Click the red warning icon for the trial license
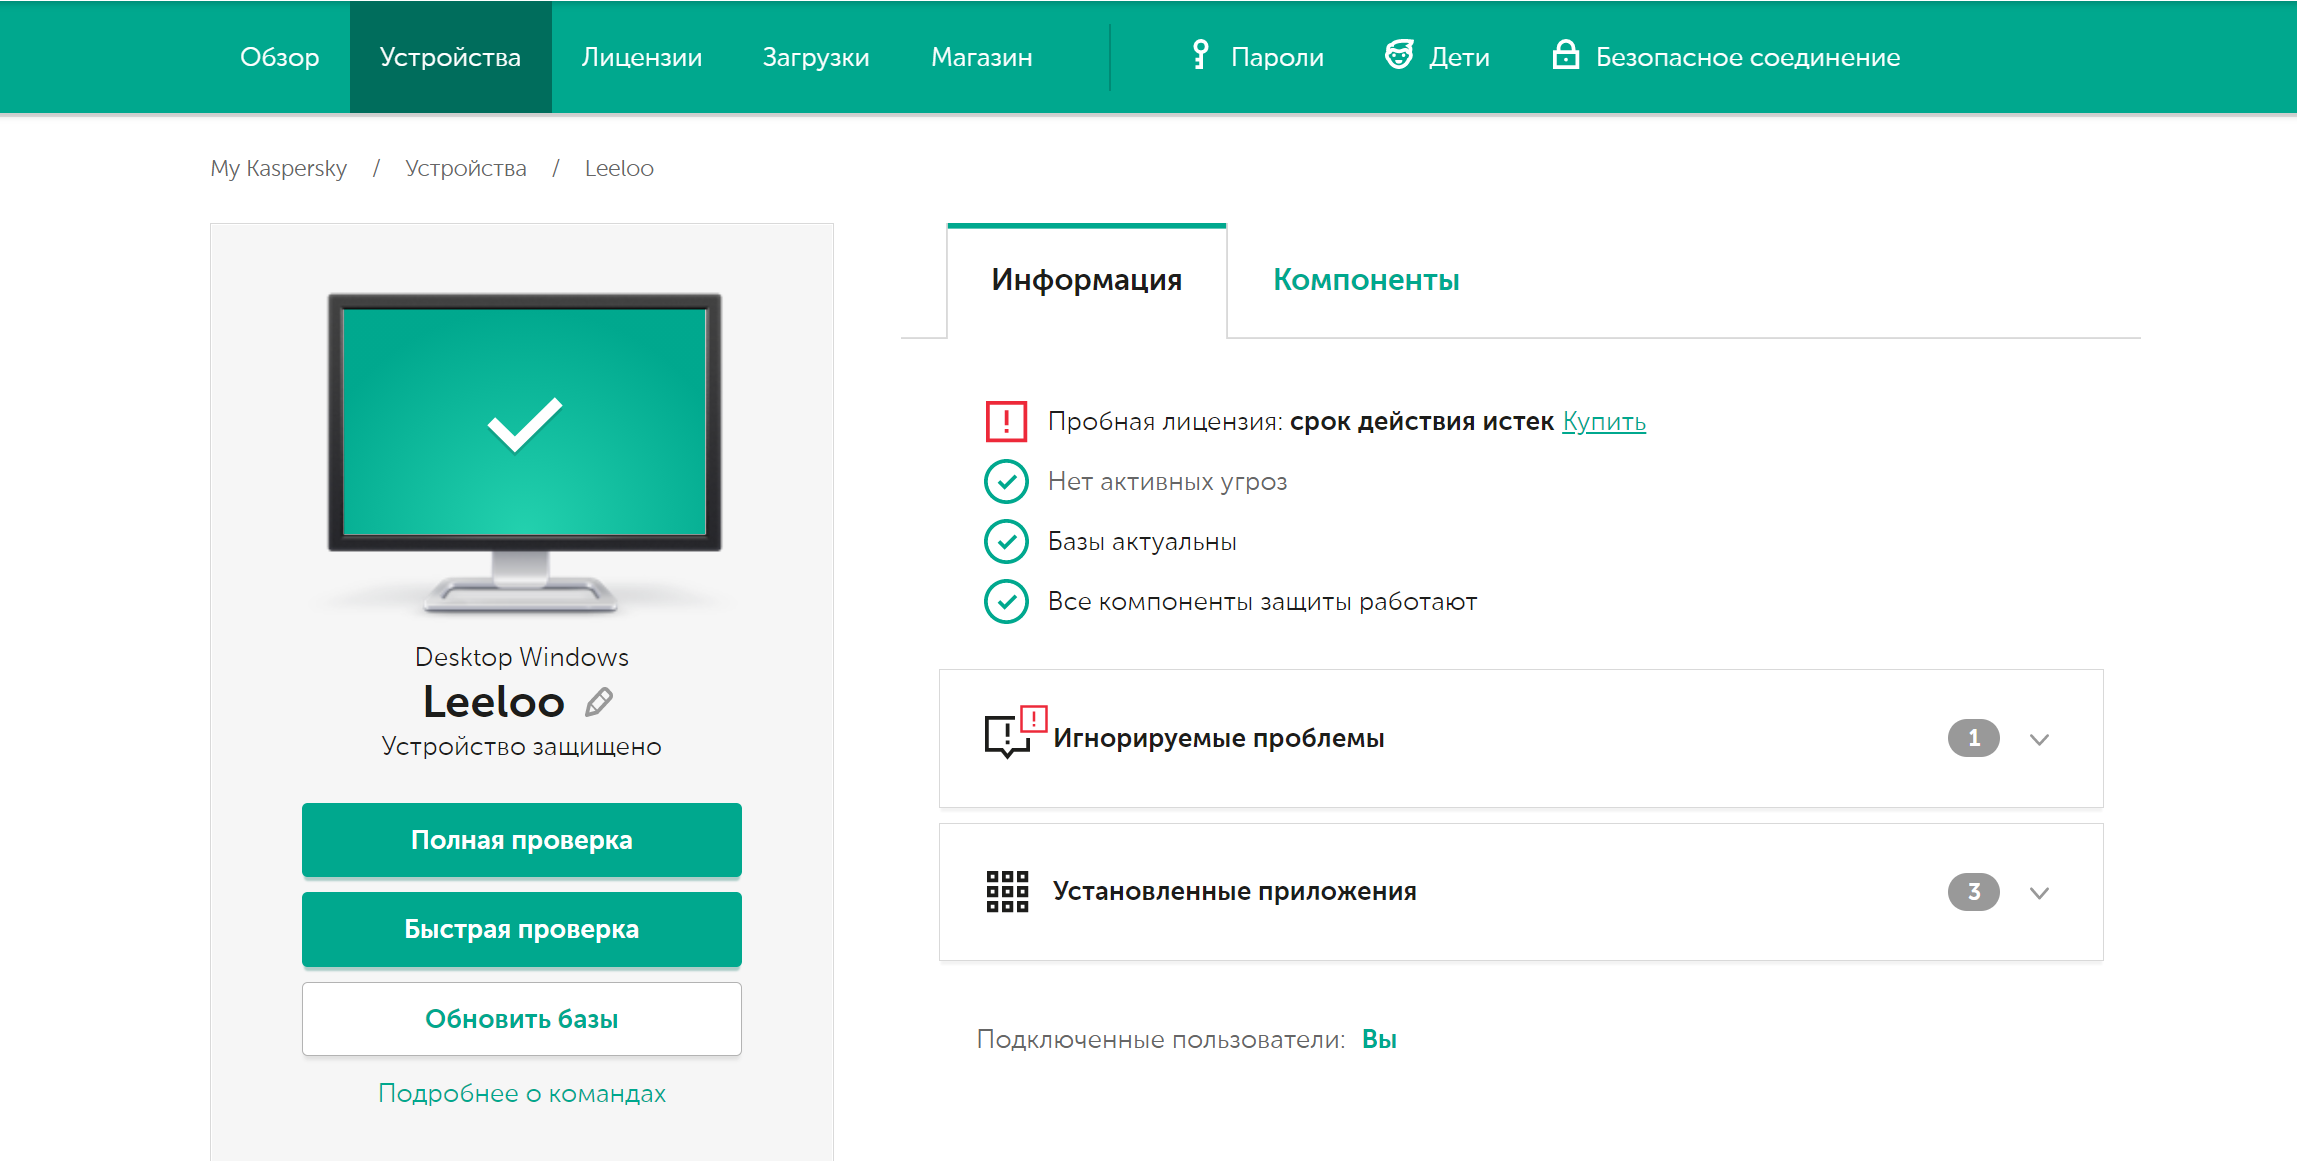2297x1161 pixels. (x=1006, y=421)
